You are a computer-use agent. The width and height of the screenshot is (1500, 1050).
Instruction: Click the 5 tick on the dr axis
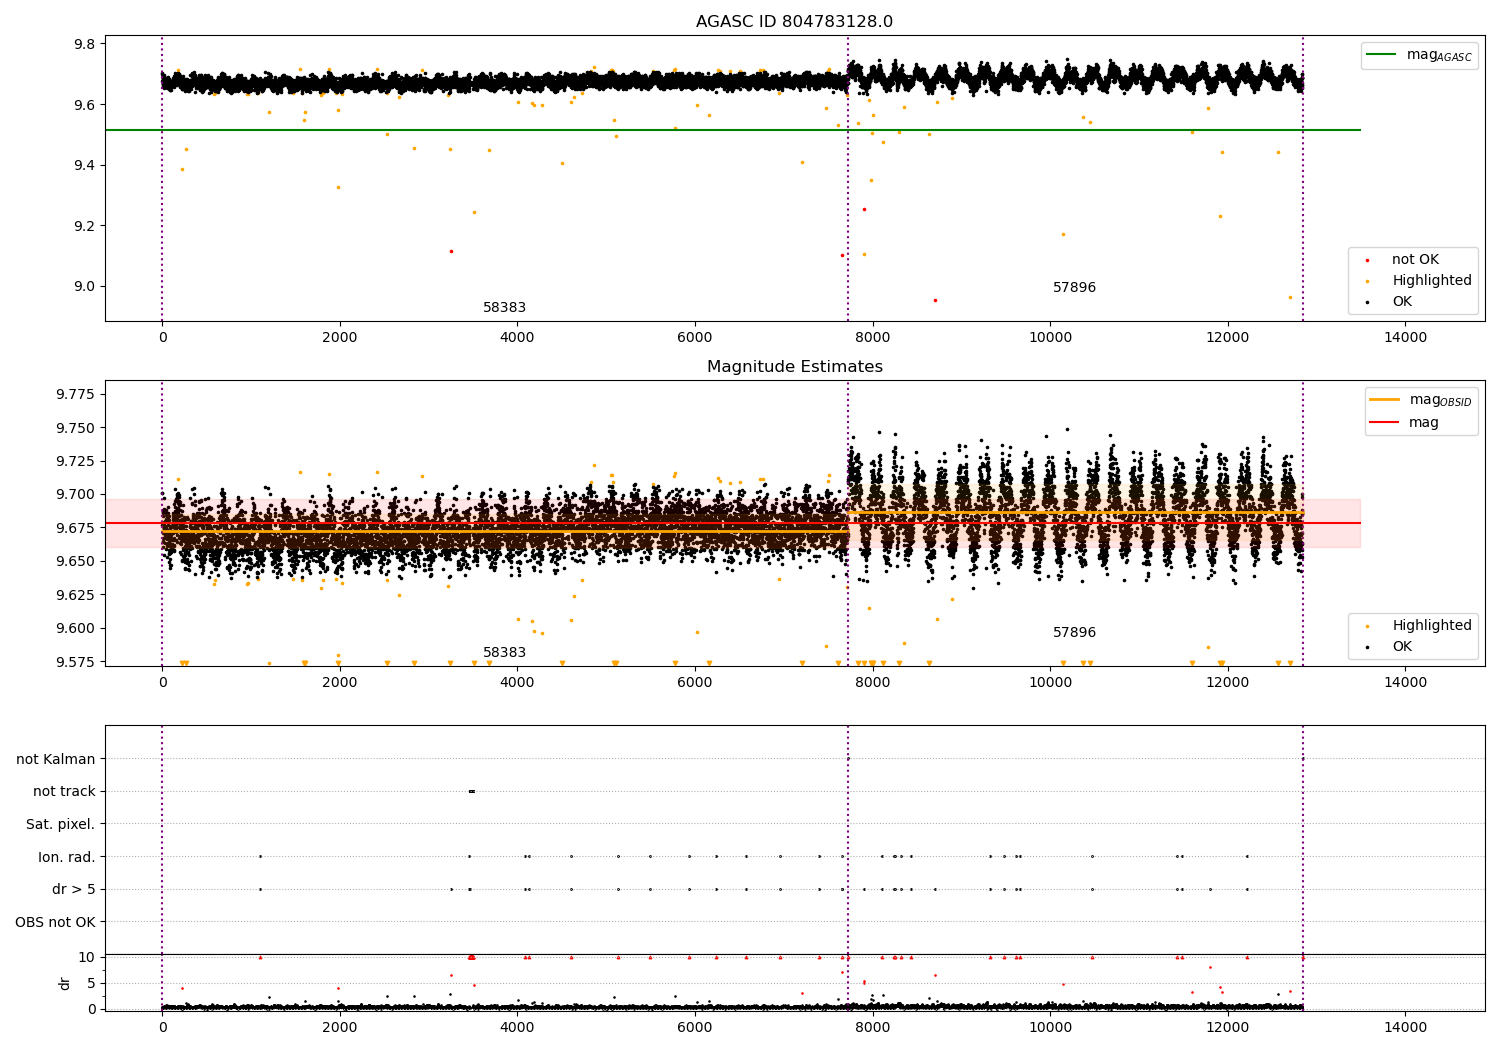point(91,983)
